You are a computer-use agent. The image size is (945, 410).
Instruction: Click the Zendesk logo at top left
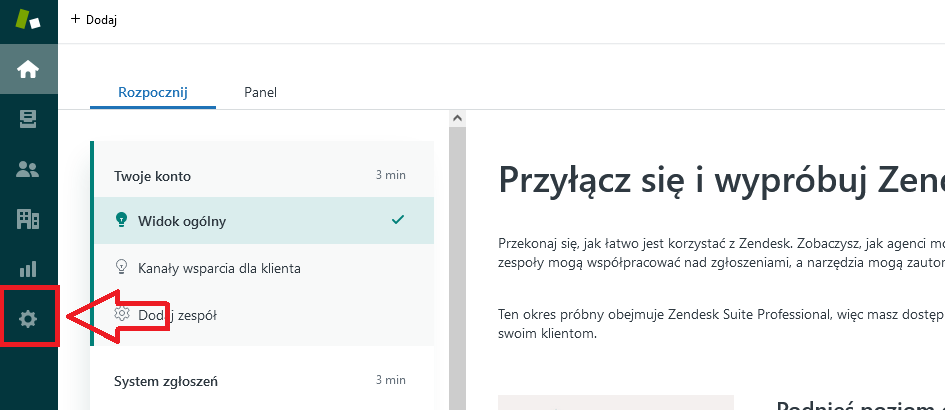[x=28, y=19]
